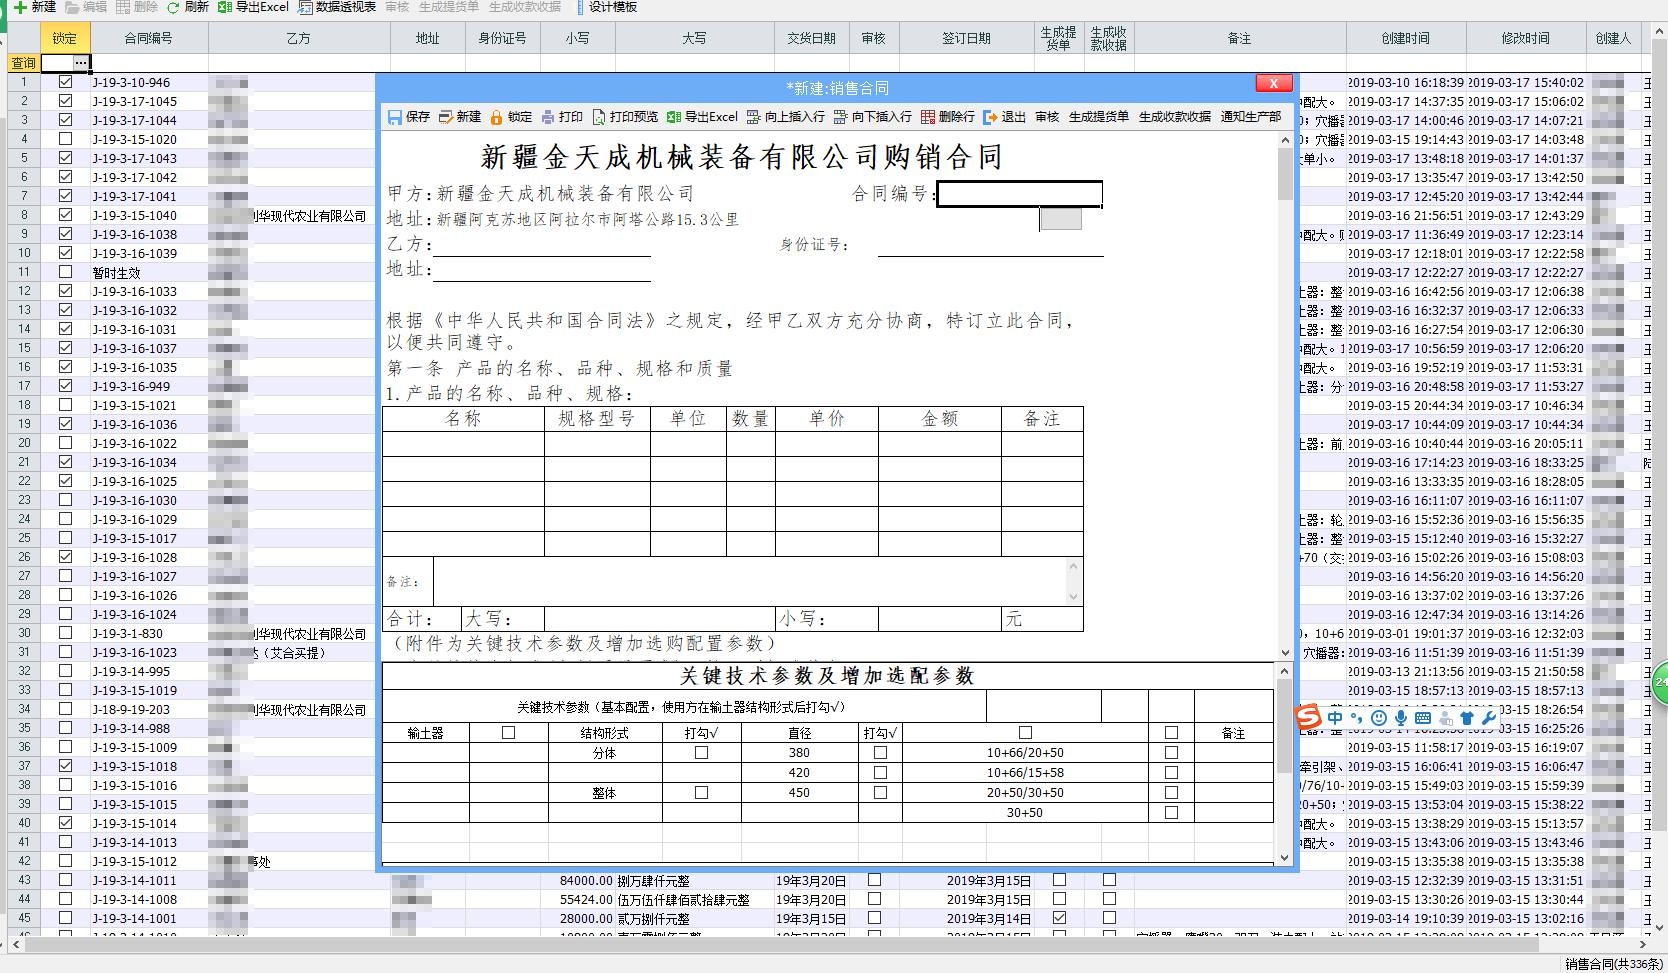The image size is (1668, 973).
Task: Click the 创建时间 column header
Action: pos(1406,38)
